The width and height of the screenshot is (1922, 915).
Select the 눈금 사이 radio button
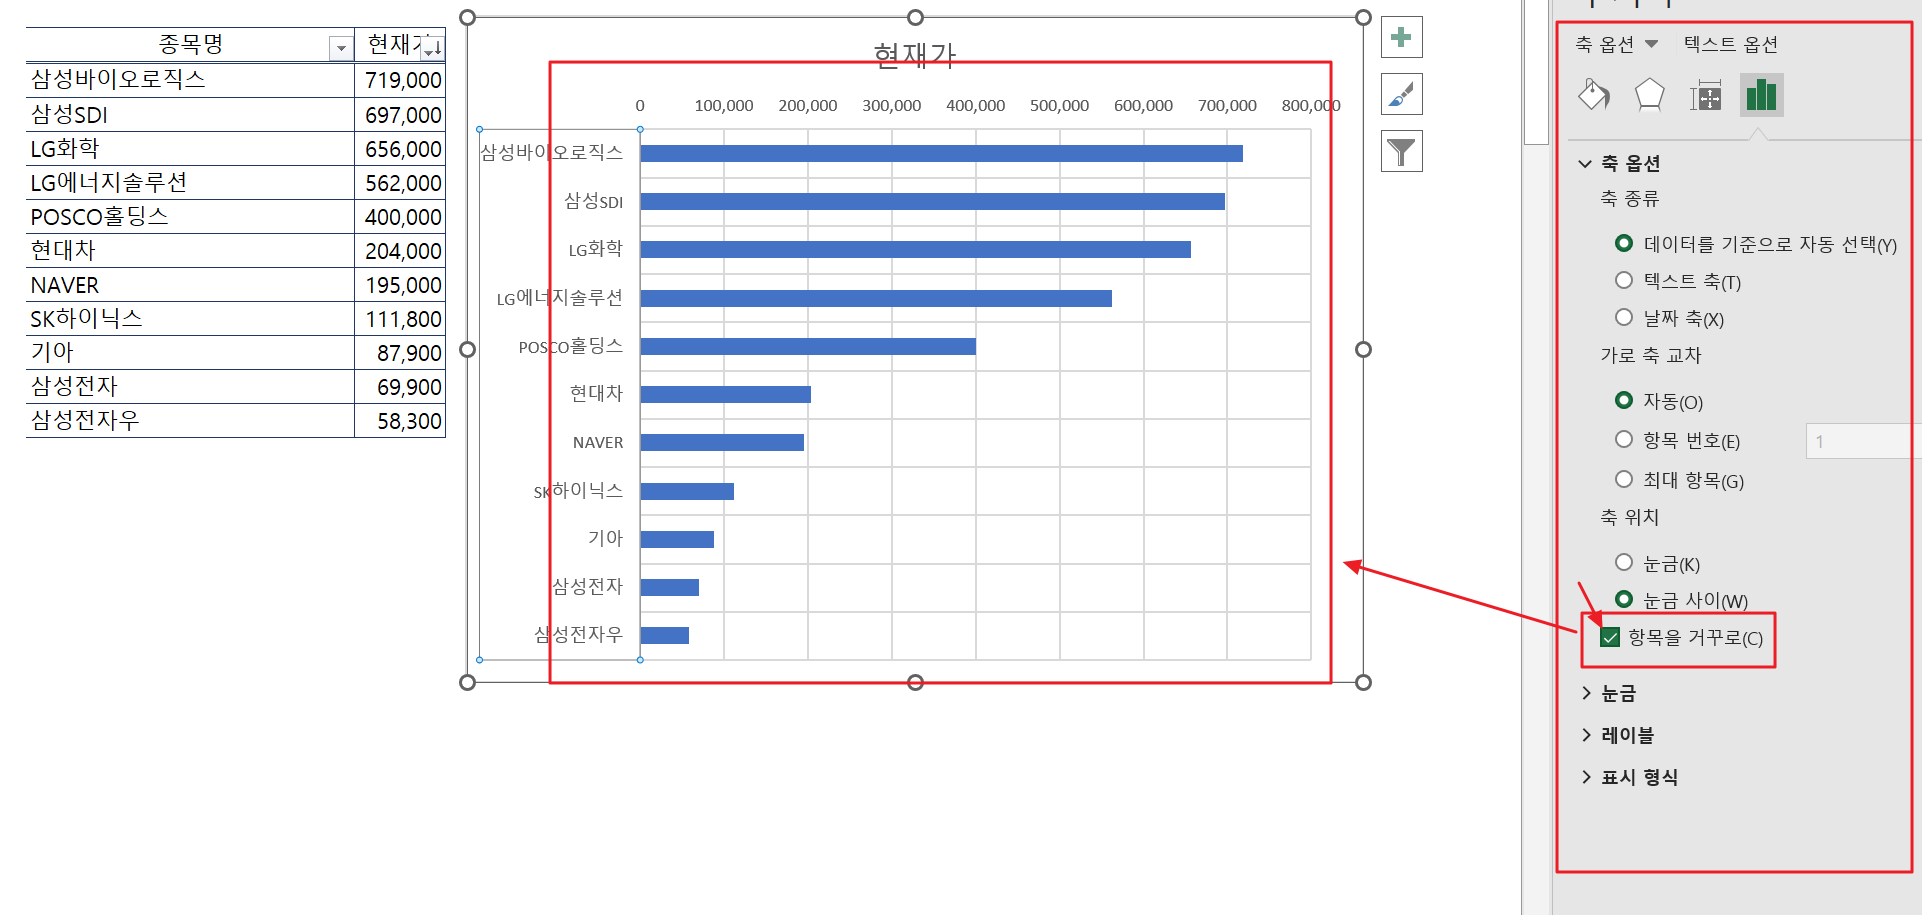pyautogui.click(x=1624, y=599)
